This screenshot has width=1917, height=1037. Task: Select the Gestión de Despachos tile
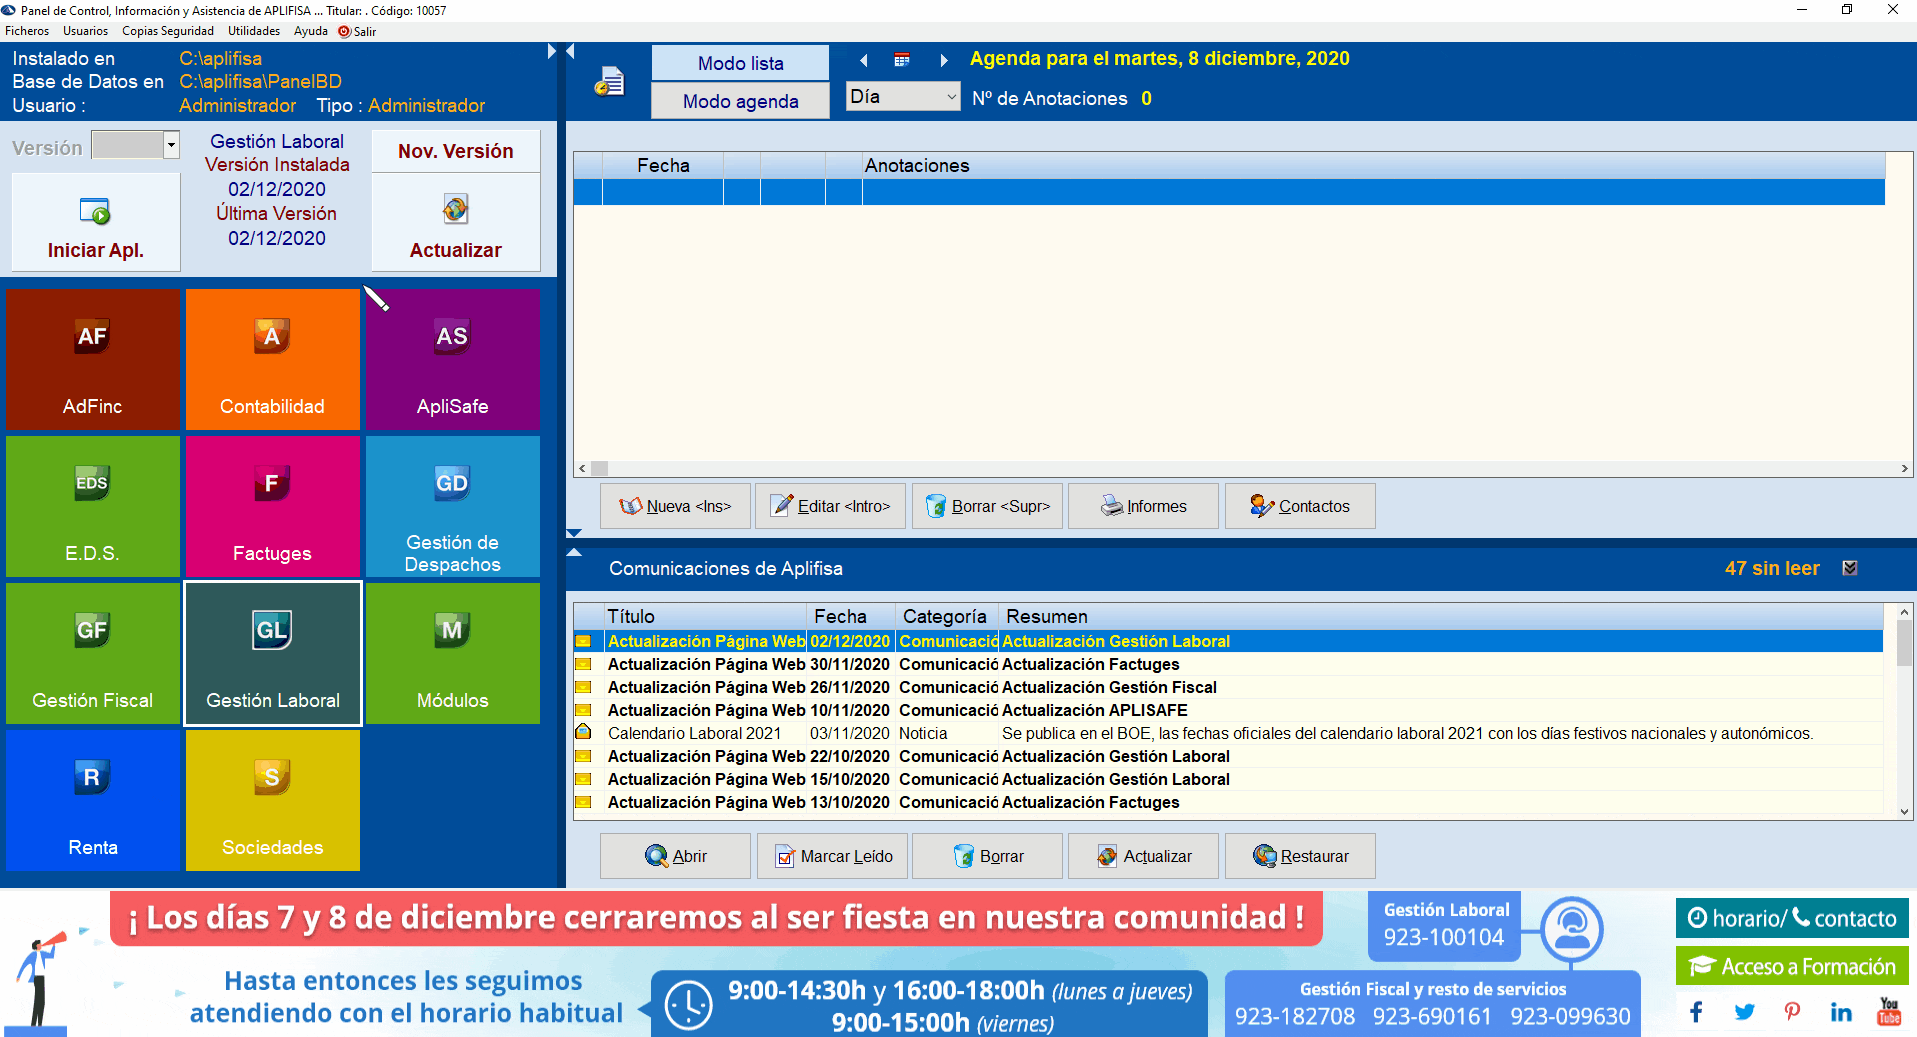coord(452,506)
